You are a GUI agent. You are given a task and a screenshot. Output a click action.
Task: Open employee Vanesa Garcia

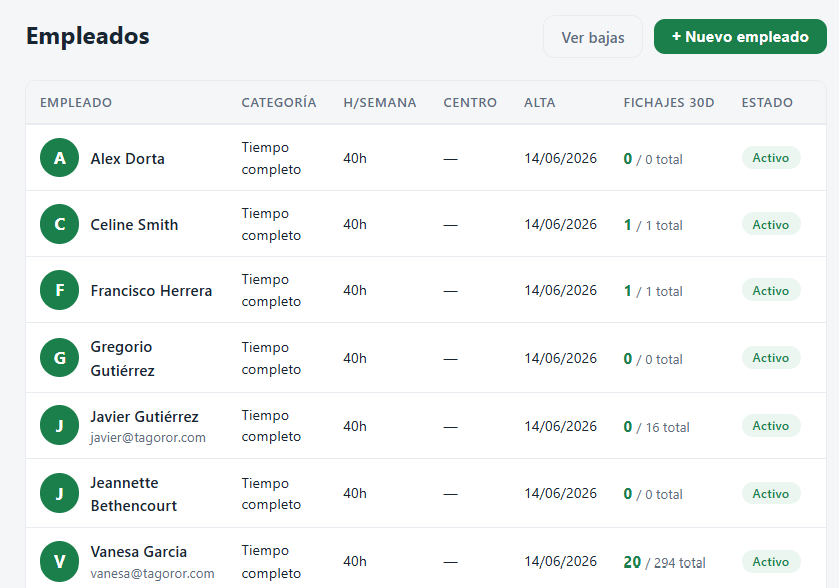point(139,552)
